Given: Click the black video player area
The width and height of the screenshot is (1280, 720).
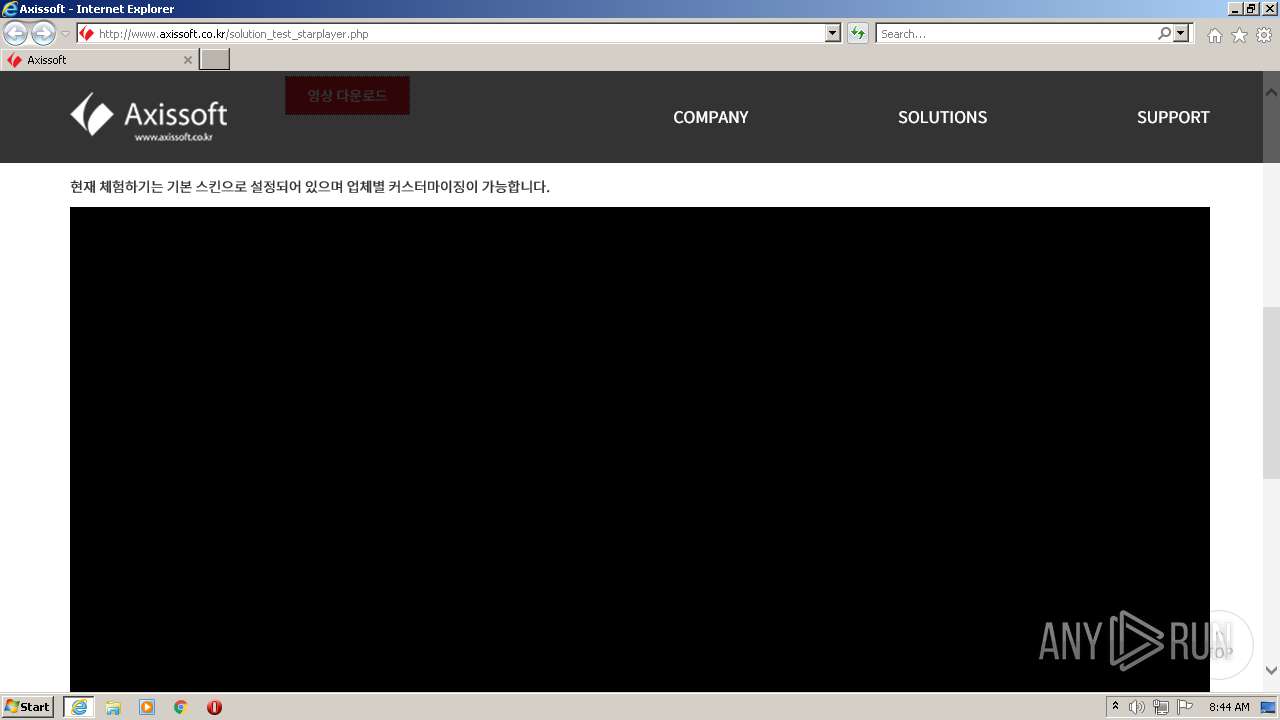Looking at the screenshot, I should pyautogui.click(x=640, y=448).
